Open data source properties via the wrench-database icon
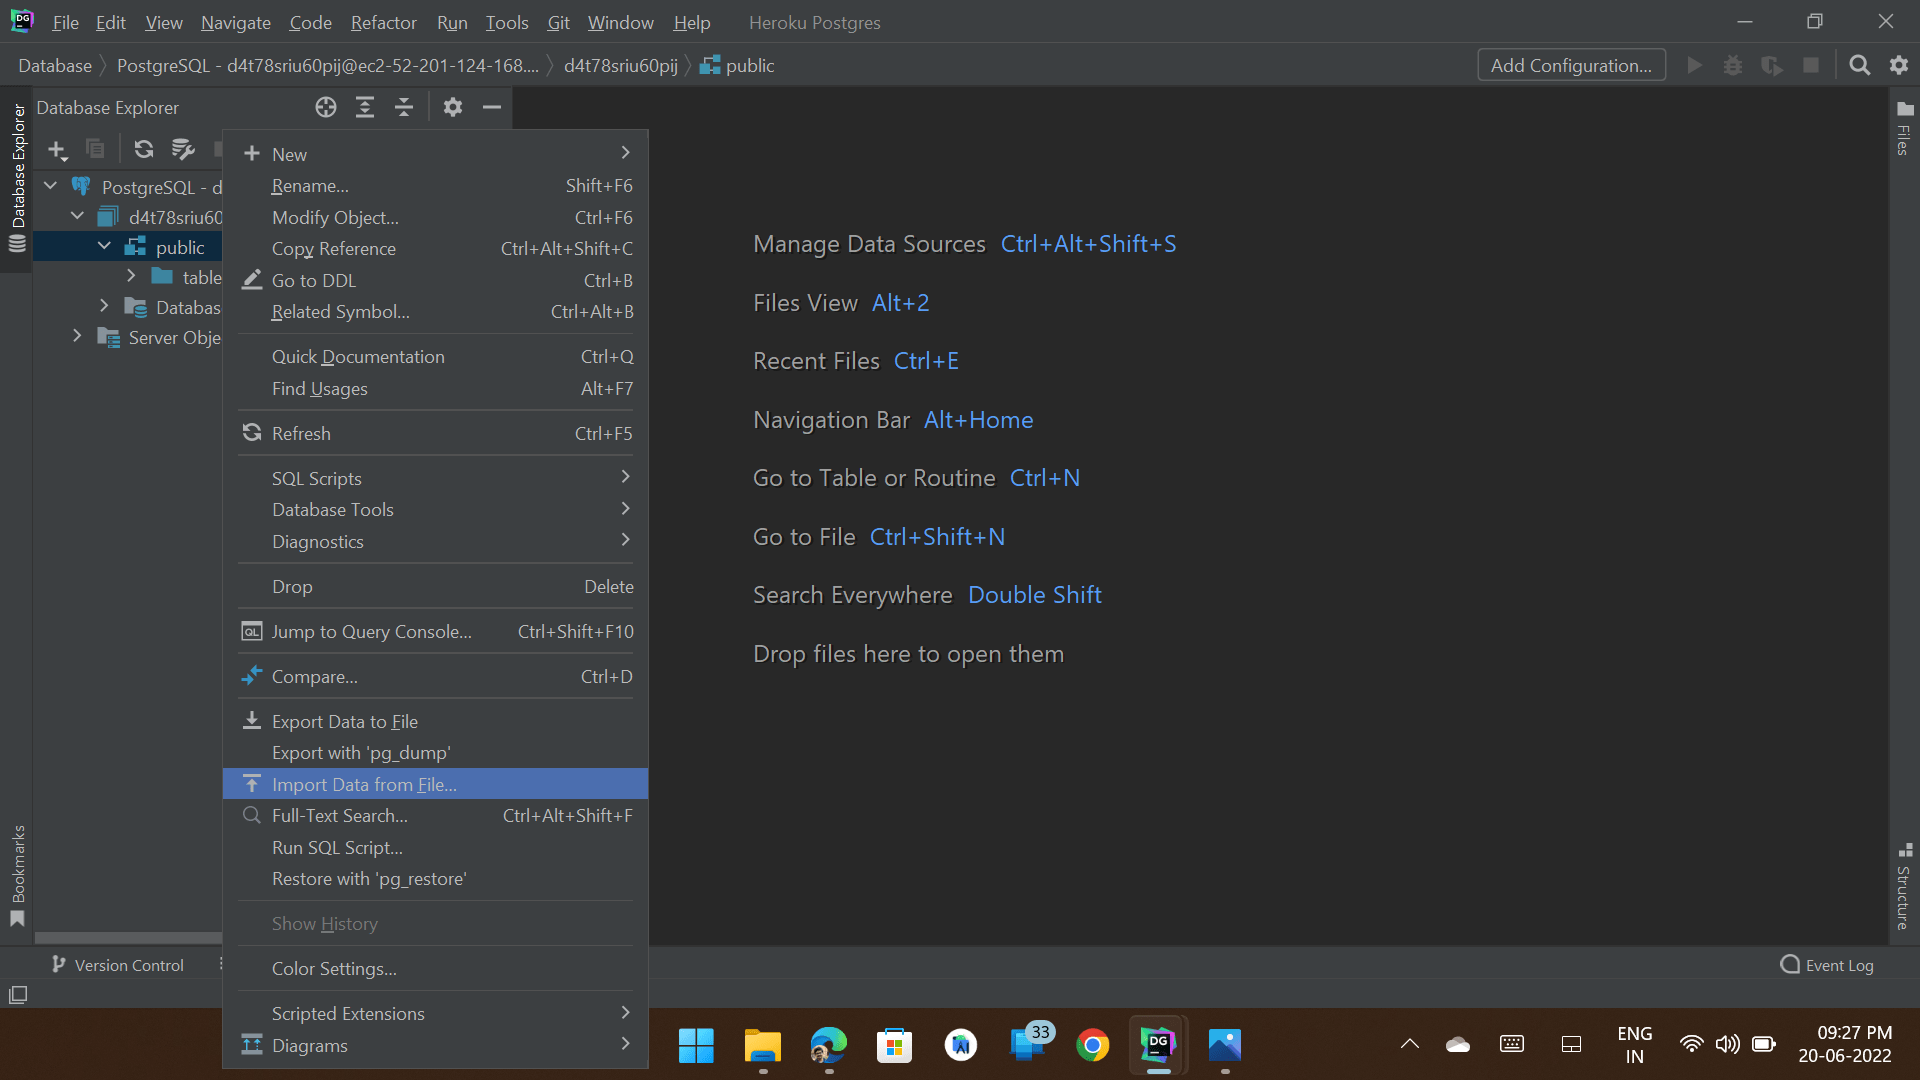This screenshot has height=1080, width=1920. tap(184, 149)
